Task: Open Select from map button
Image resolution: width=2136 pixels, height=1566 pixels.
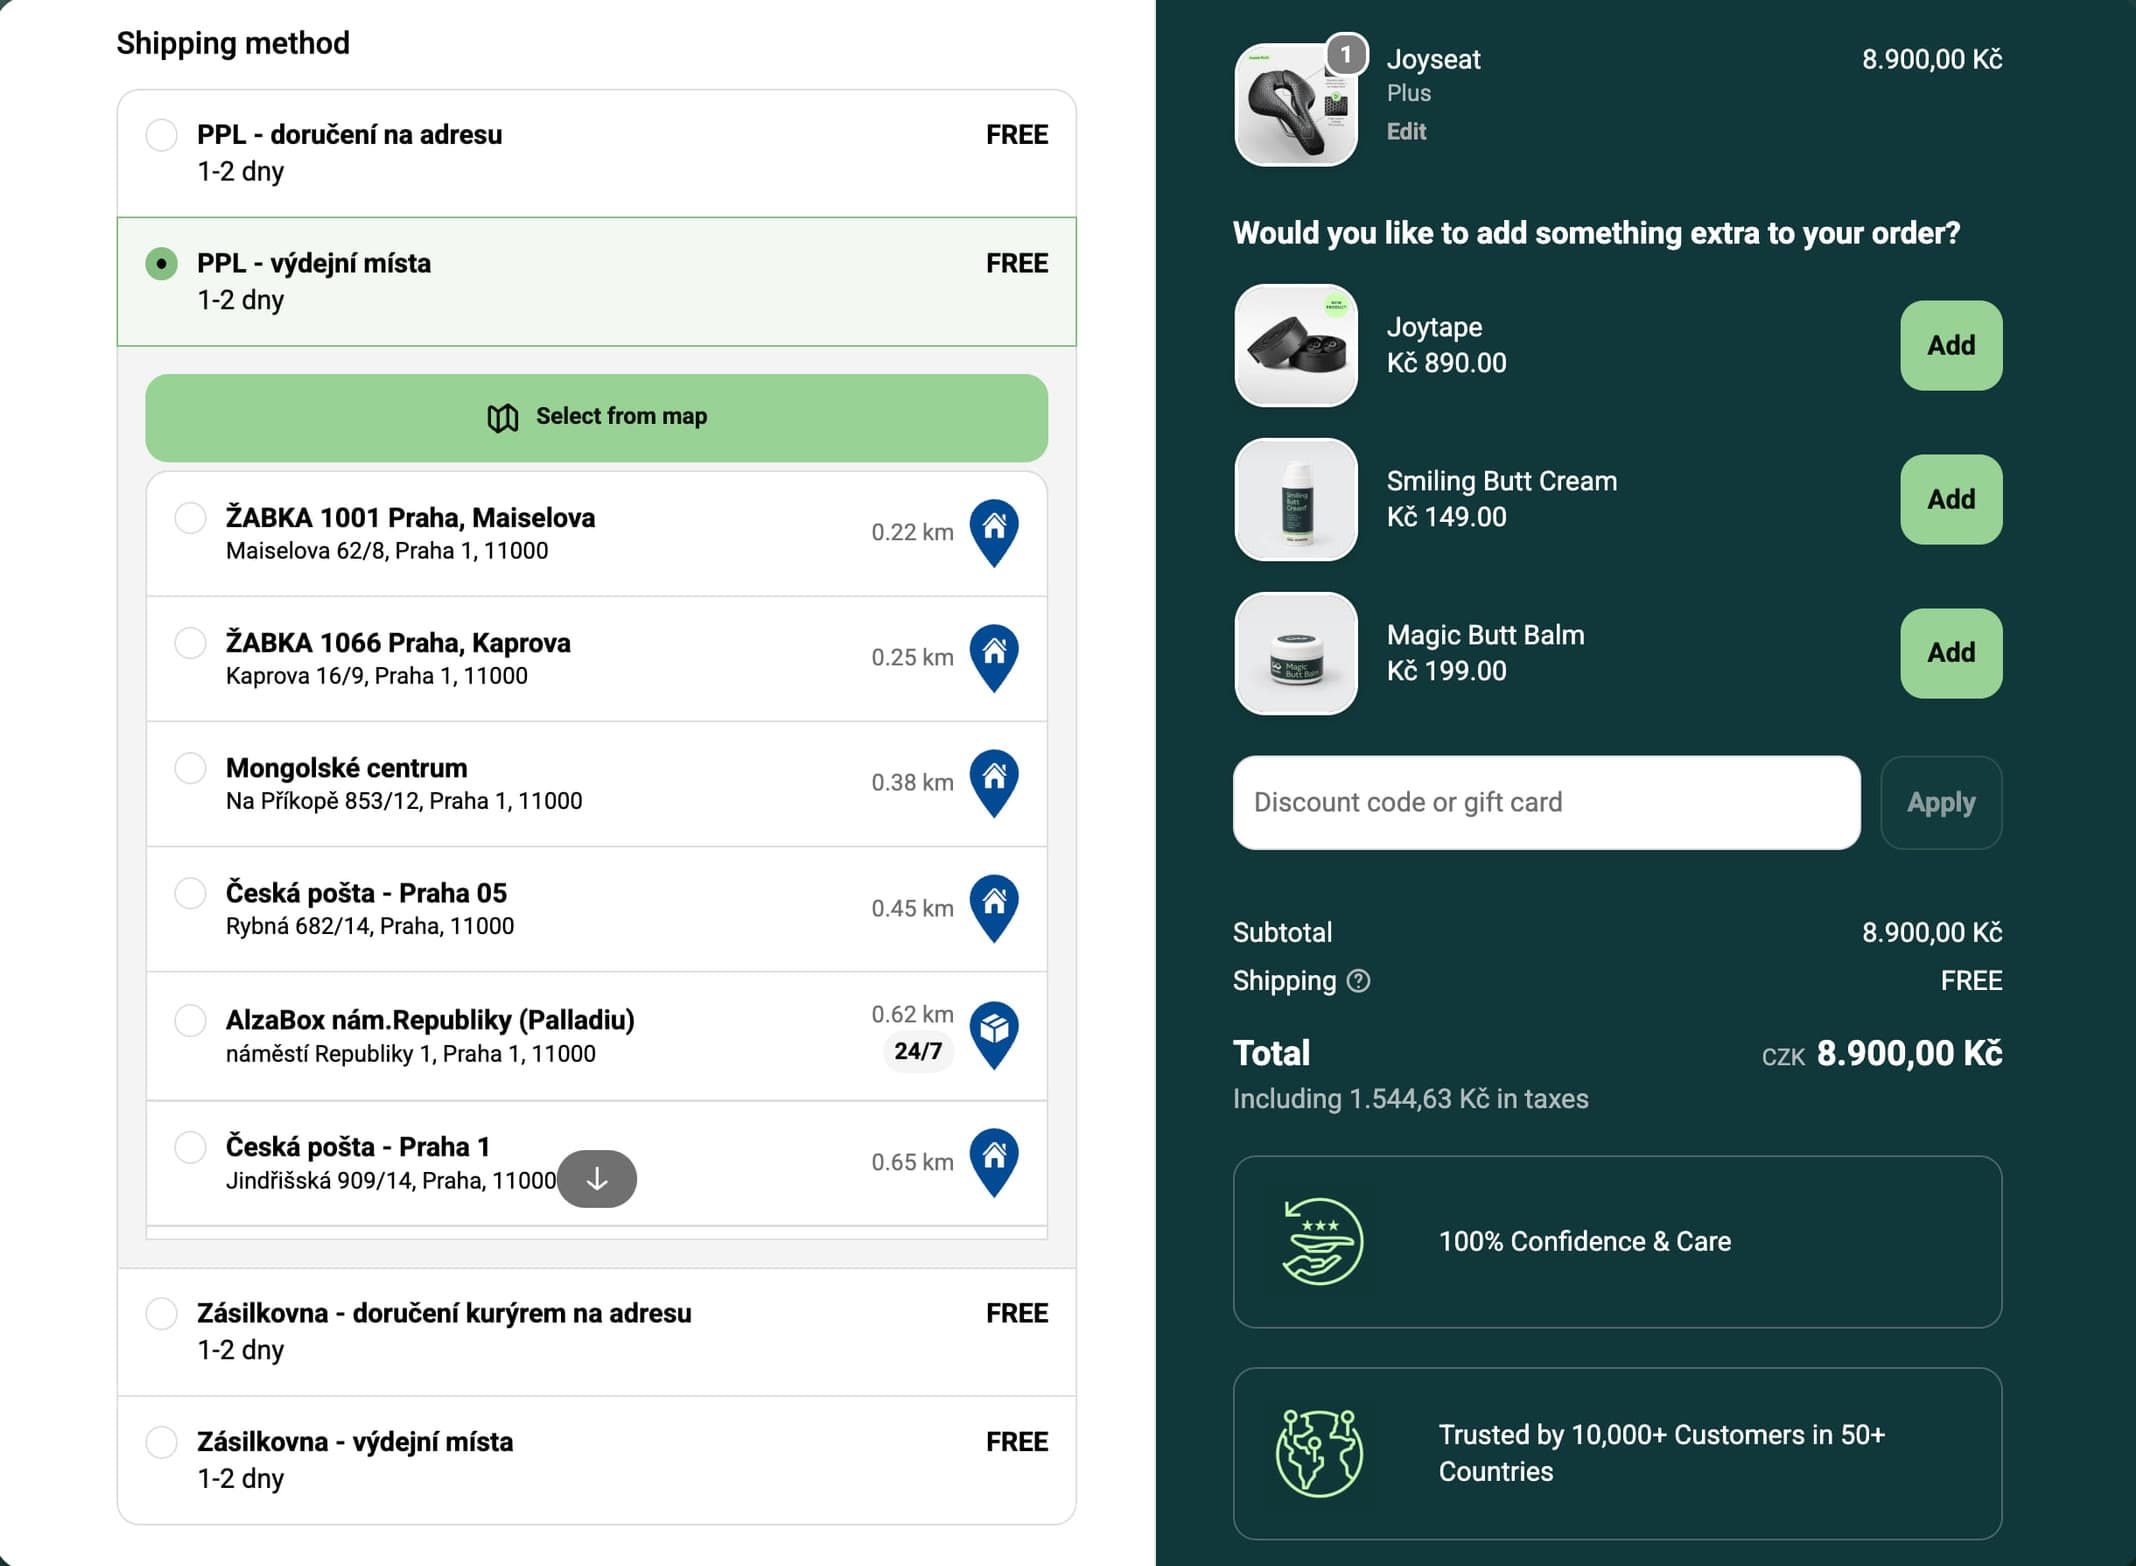Action: click(x=597, y=417)
